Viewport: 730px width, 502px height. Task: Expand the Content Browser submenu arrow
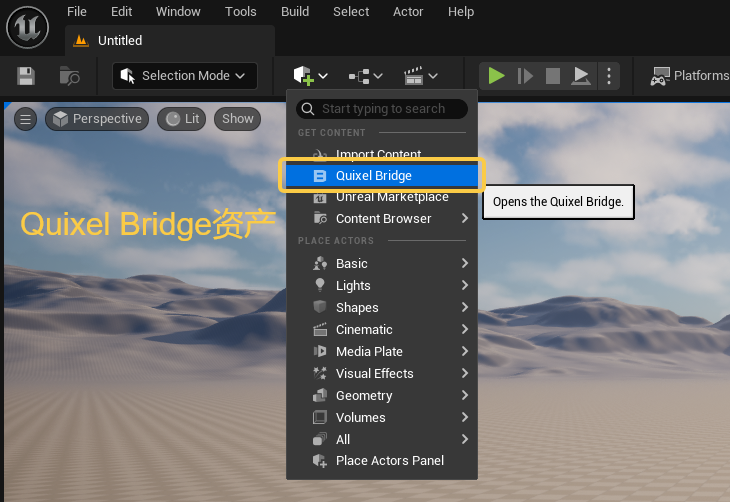pyautogui.click(x=465, y=218)
